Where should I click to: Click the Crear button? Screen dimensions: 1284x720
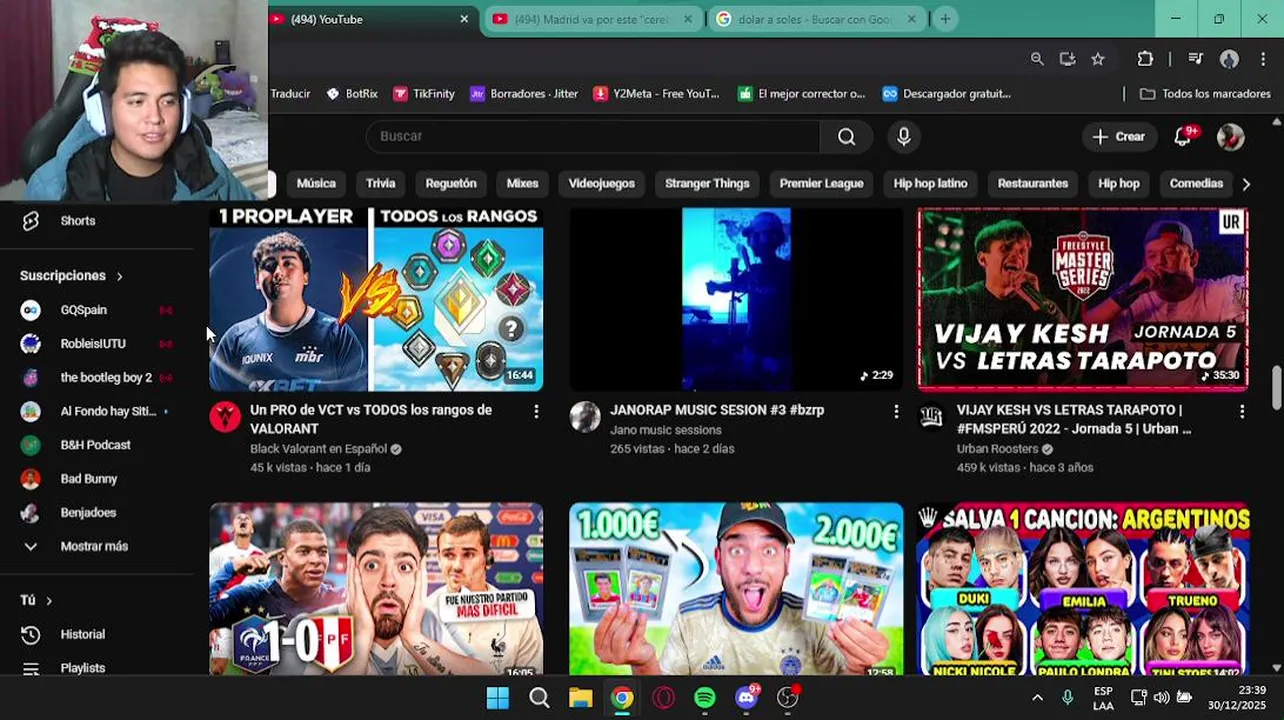pos(1118,137)
